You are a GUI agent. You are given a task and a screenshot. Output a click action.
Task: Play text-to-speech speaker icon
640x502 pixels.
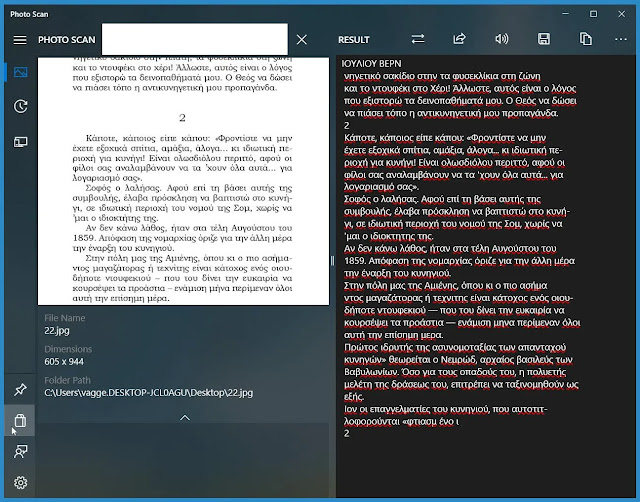point(502,39)
